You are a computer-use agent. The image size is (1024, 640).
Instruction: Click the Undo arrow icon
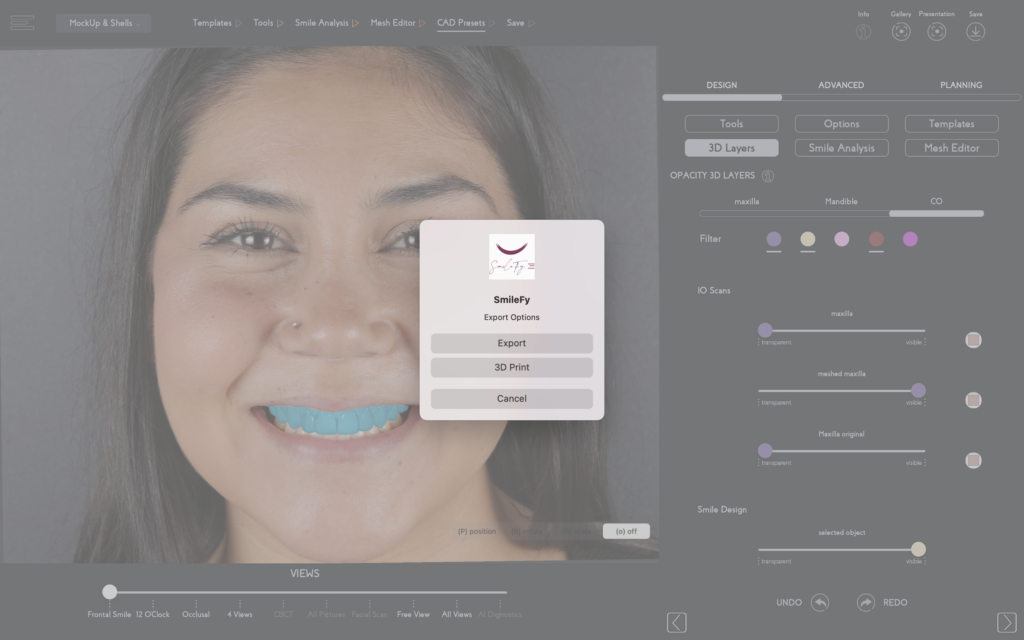(x=818, y=602)
